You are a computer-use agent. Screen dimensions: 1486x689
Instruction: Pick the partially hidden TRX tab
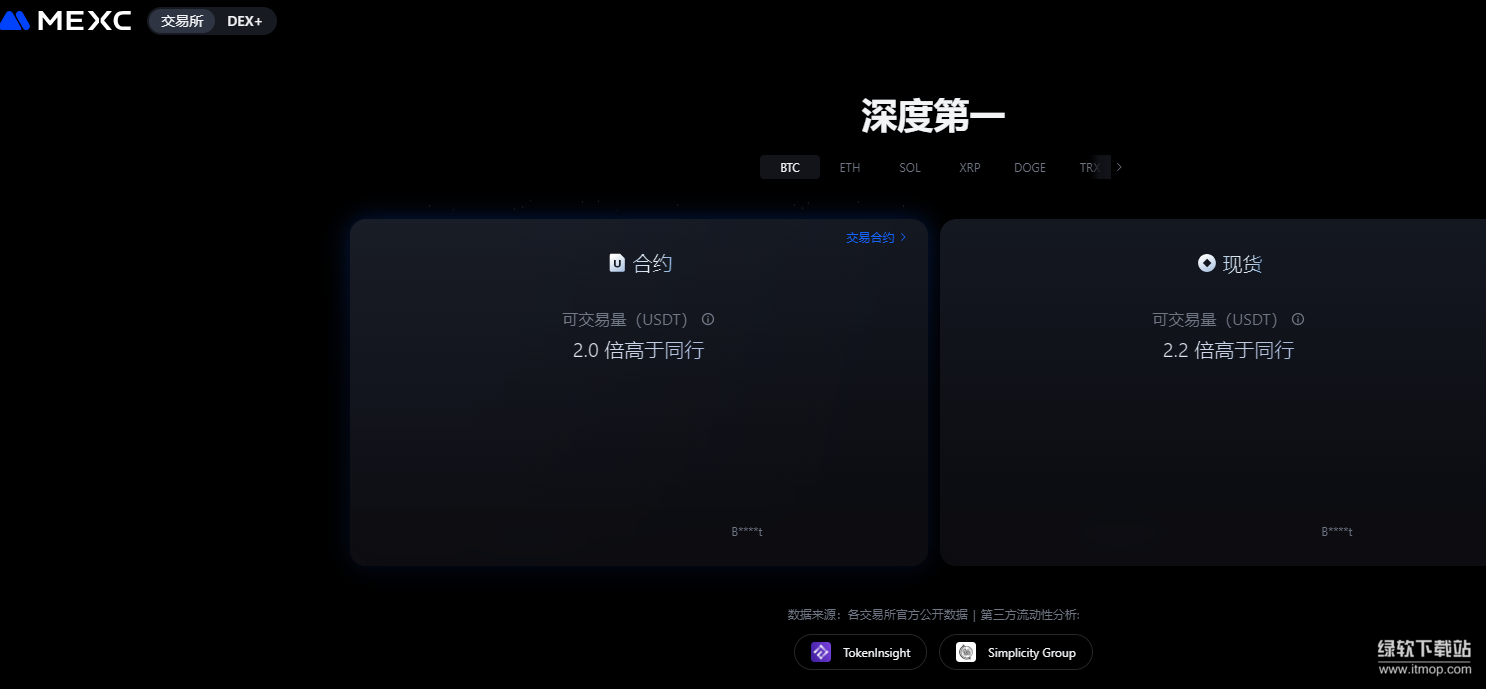(x=1088, y=167)
